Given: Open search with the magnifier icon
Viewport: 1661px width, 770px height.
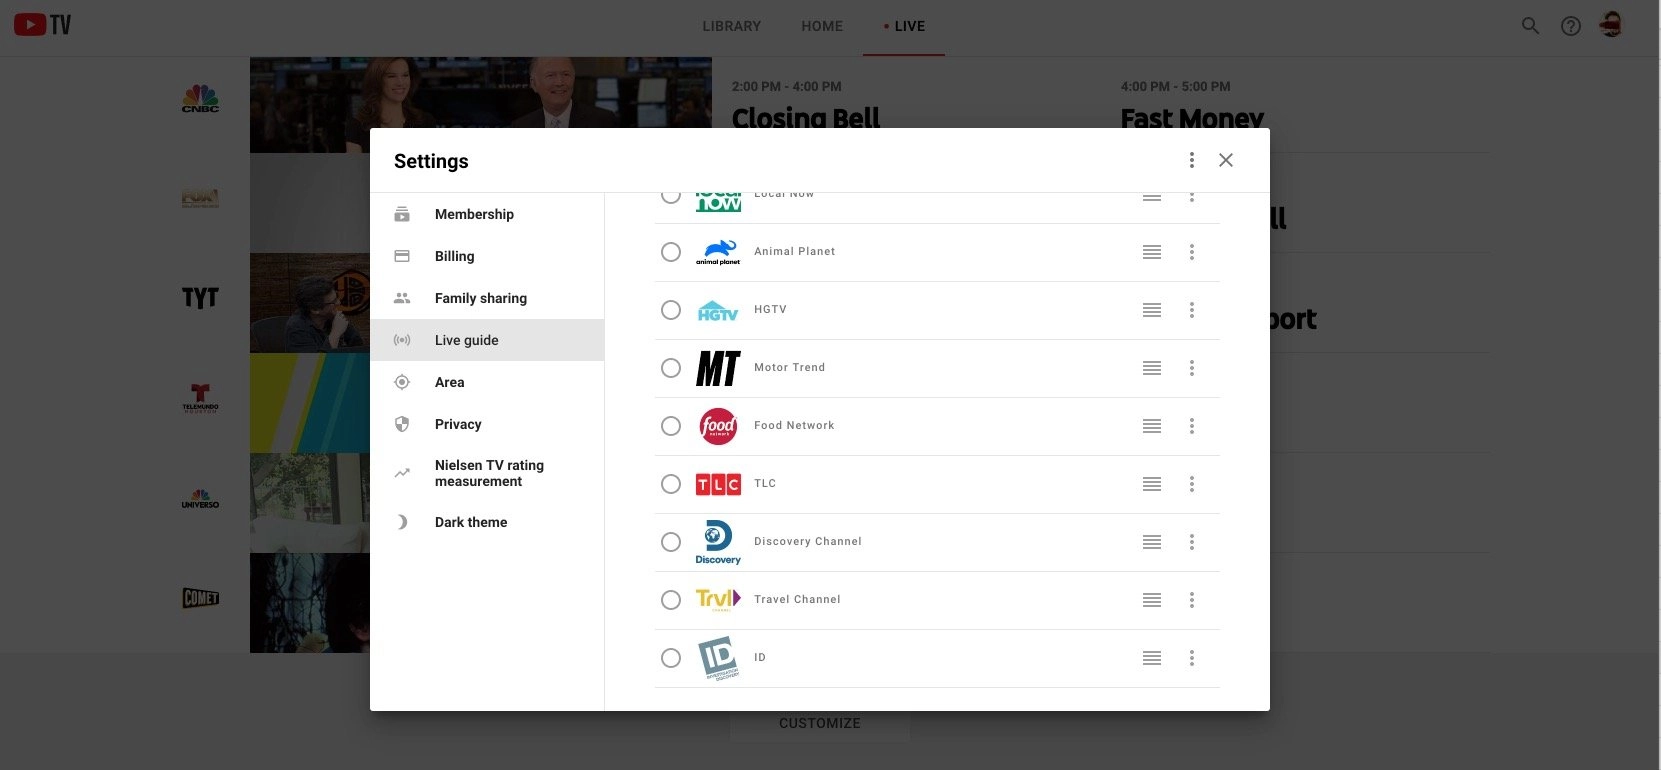Looking at the screenshot, I should tap(1530, 26).
